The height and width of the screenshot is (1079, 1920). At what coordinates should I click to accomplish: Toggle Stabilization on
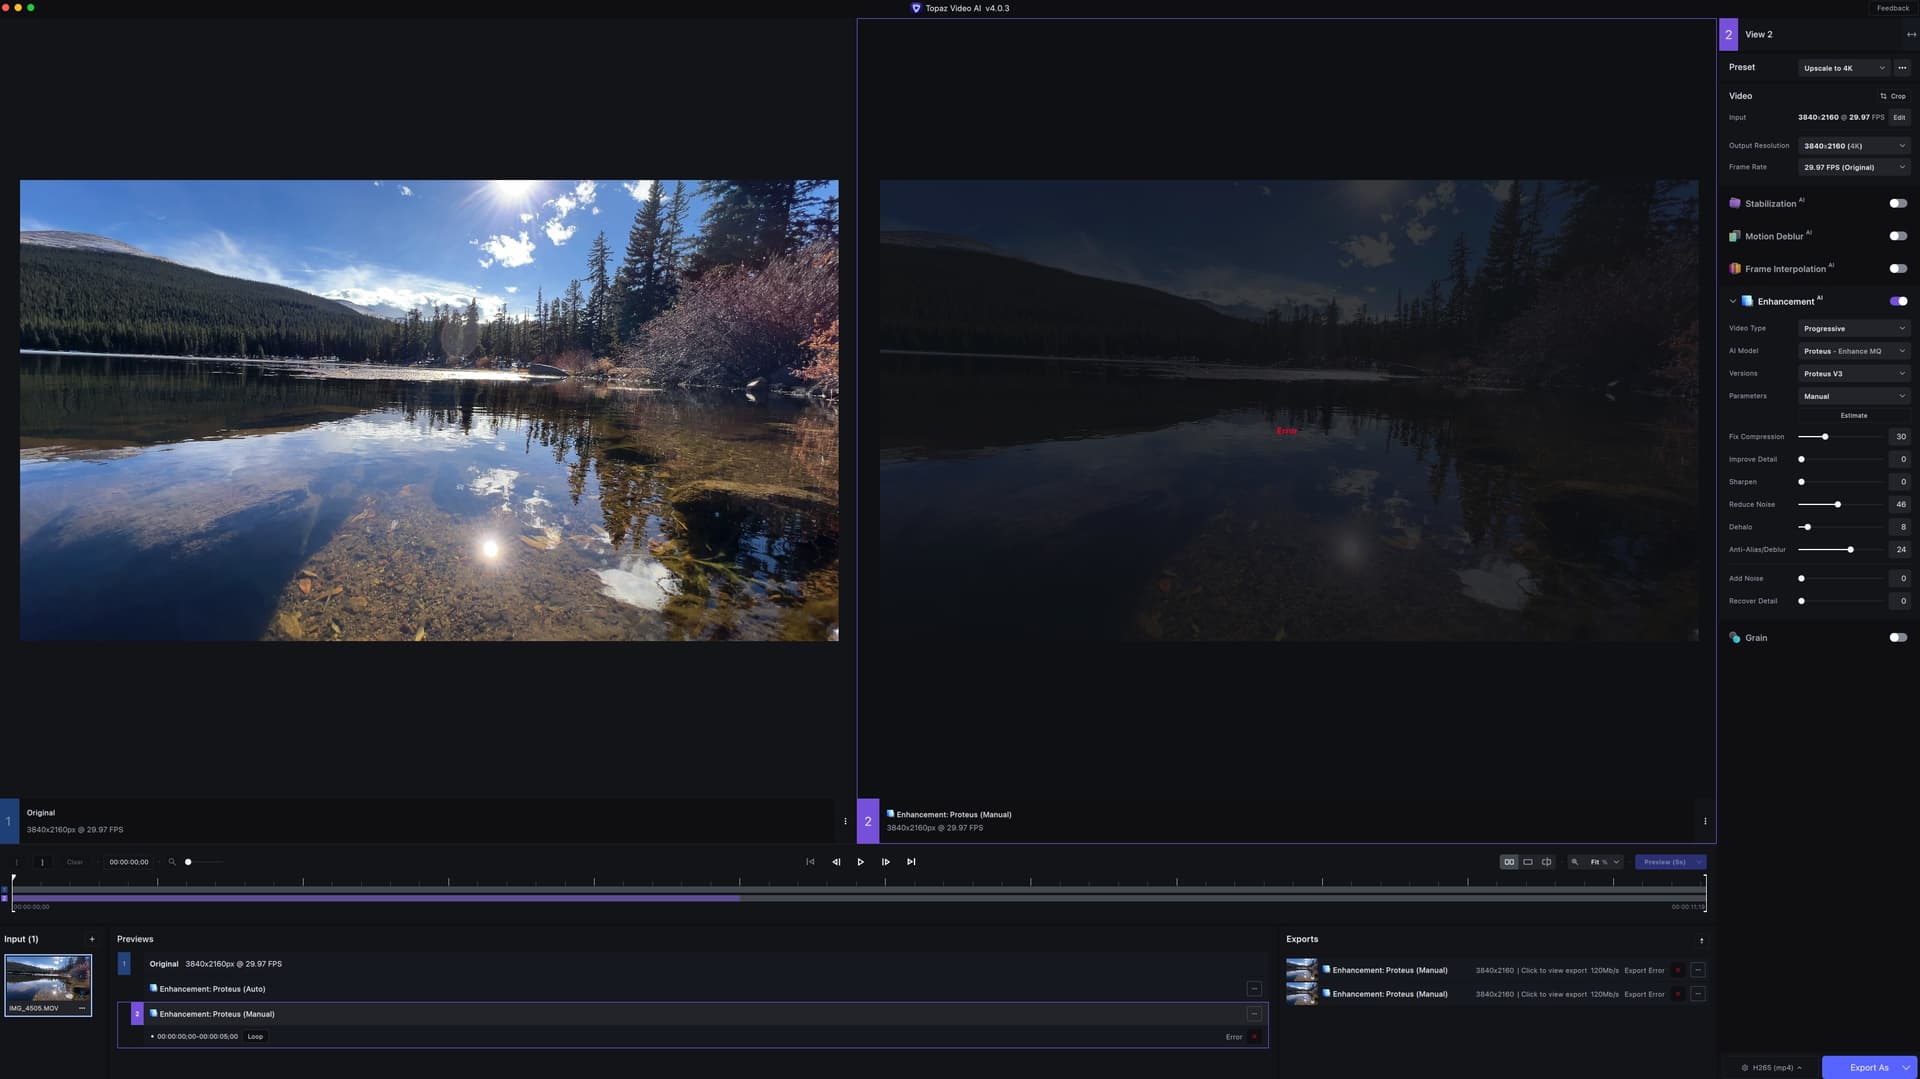pyautogui.click(x=1898, y=203)
